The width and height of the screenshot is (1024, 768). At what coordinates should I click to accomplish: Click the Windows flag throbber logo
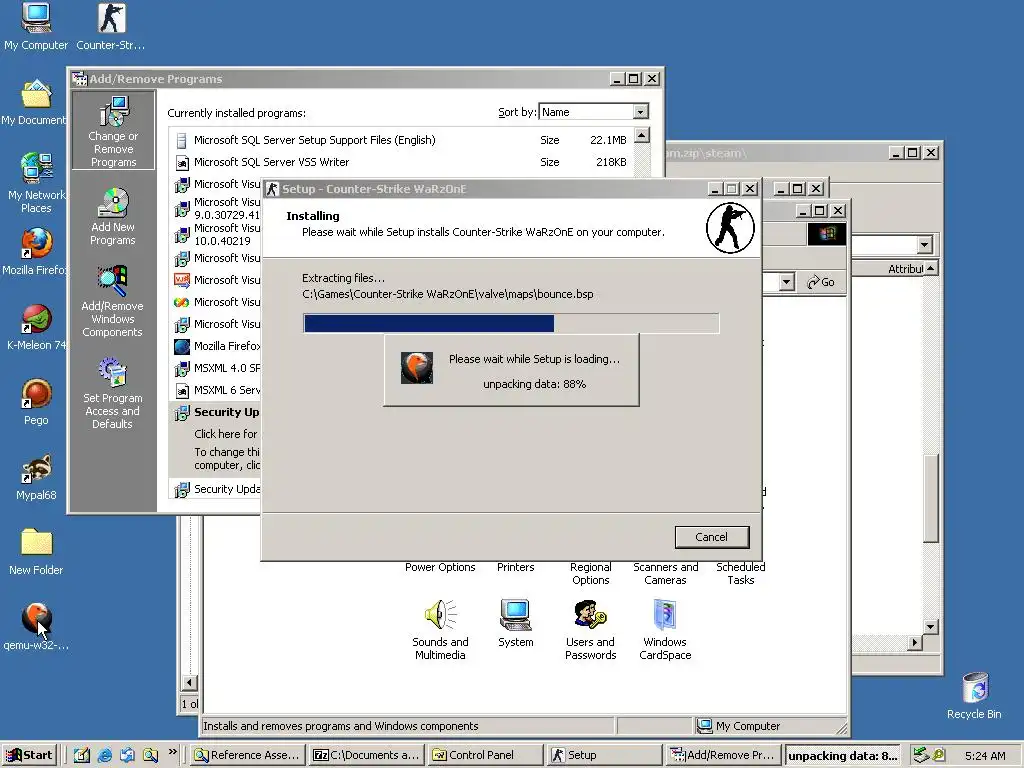click(x=827, y=234)
